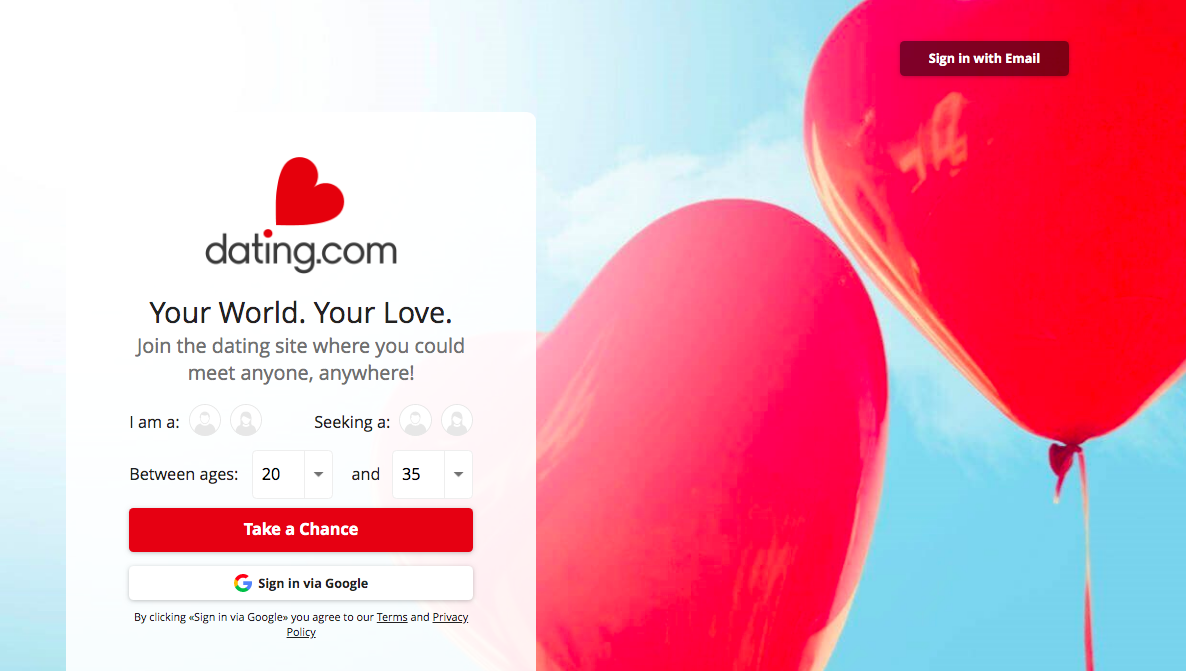Click the red "Take a Chance" button
The image size is (1186, 671).
tap(301, 530)
